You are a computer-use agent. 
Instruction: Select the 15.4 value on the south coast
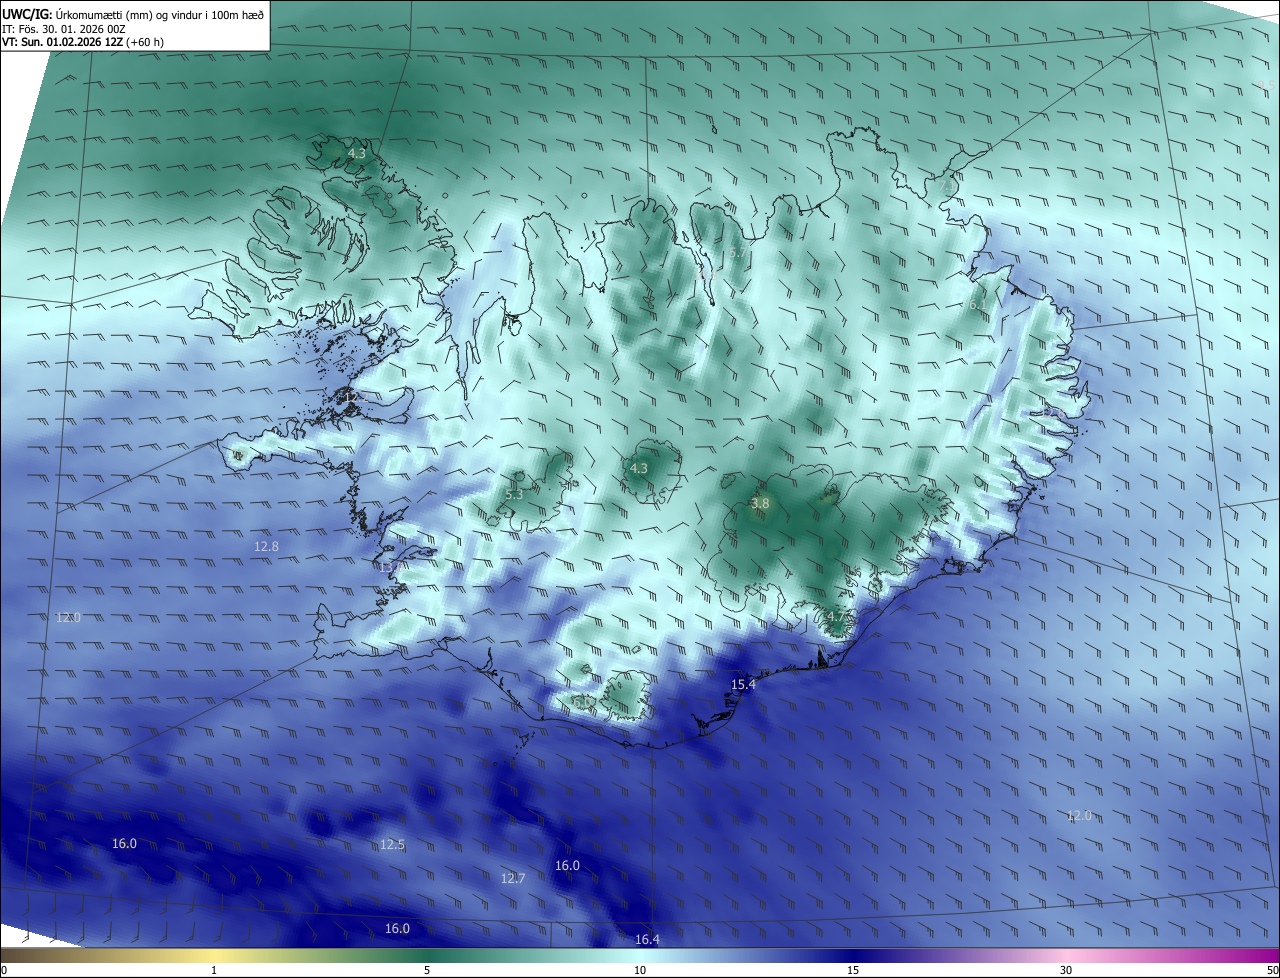tap(743, 685)
